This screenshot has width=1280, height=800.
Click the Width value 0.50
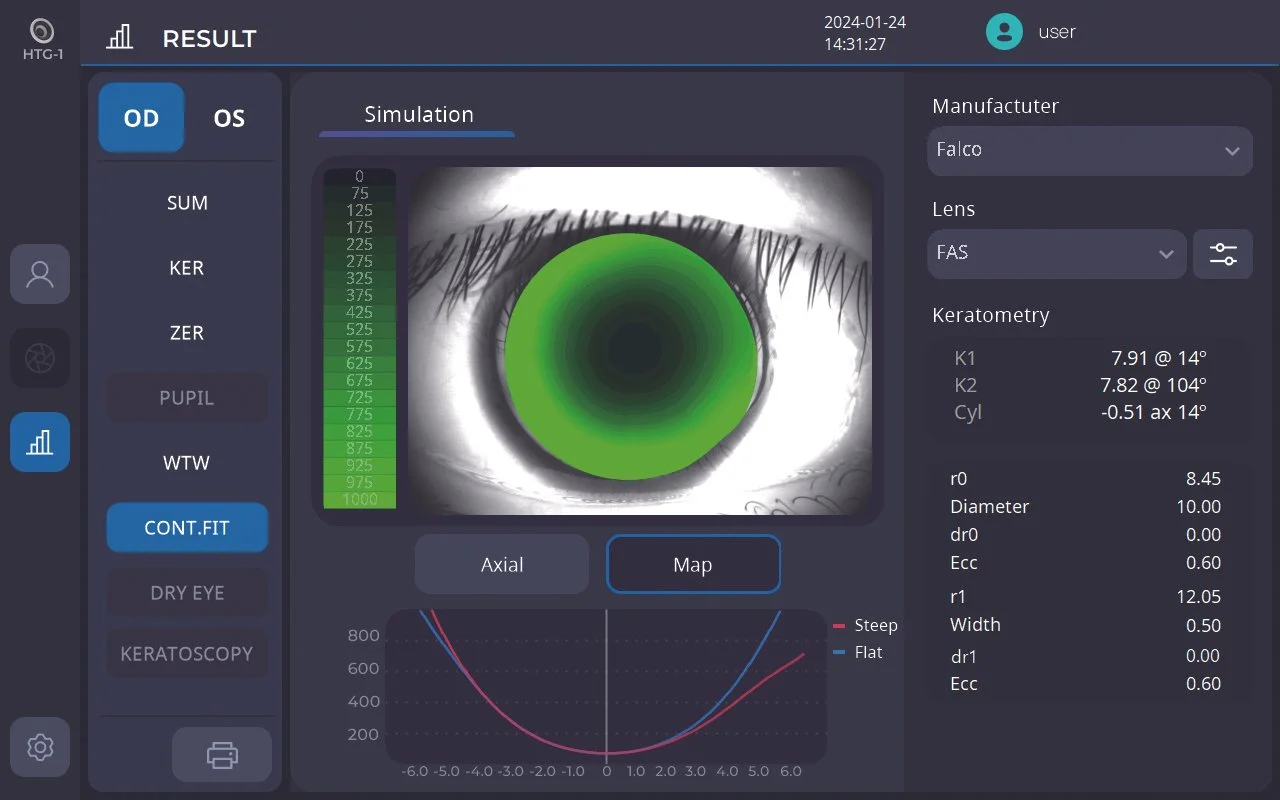[1203, 626]
